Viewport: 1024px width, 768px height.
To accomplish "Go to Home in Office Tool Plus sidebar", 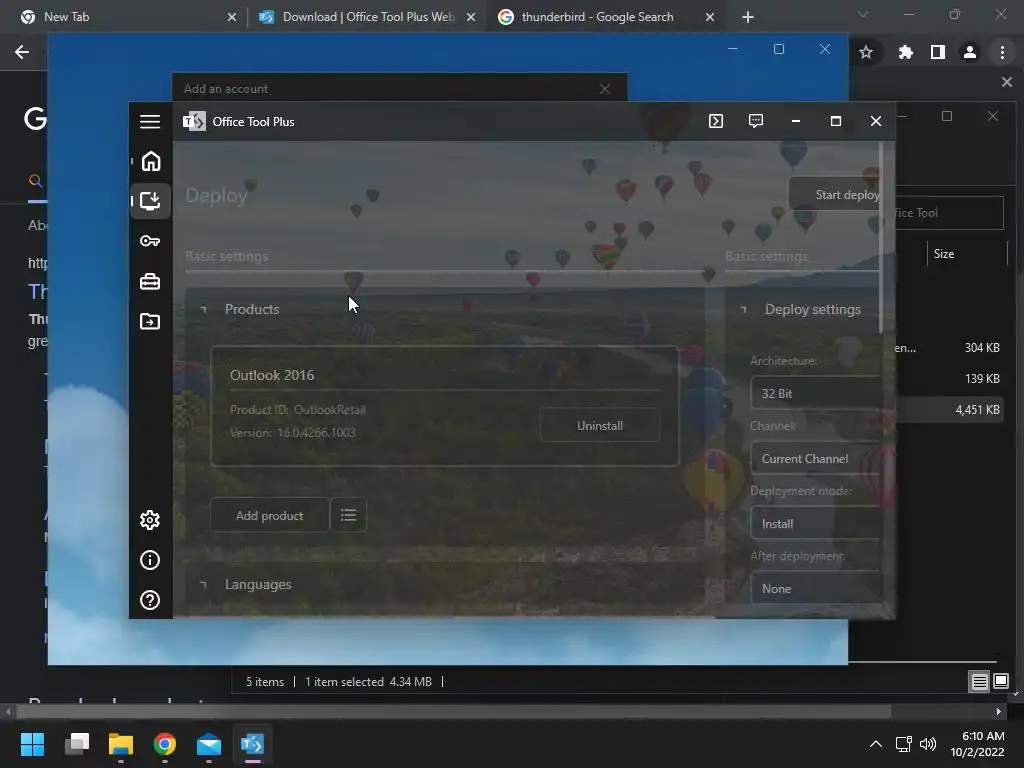I will (x=150, y=161).
